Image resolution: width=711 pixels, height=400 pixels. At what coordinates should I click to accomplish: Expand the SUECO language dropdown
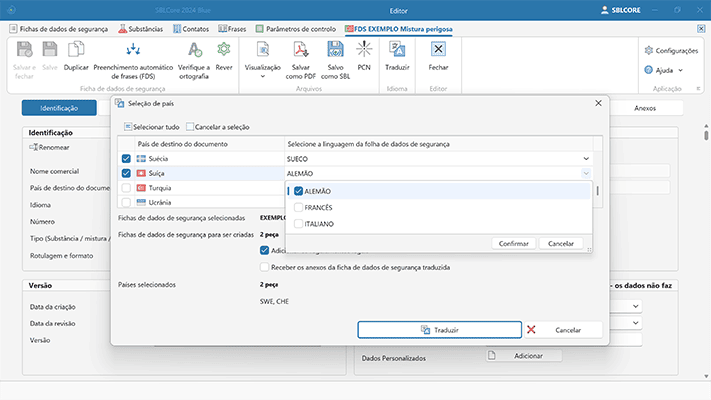[x=585, y=159]
